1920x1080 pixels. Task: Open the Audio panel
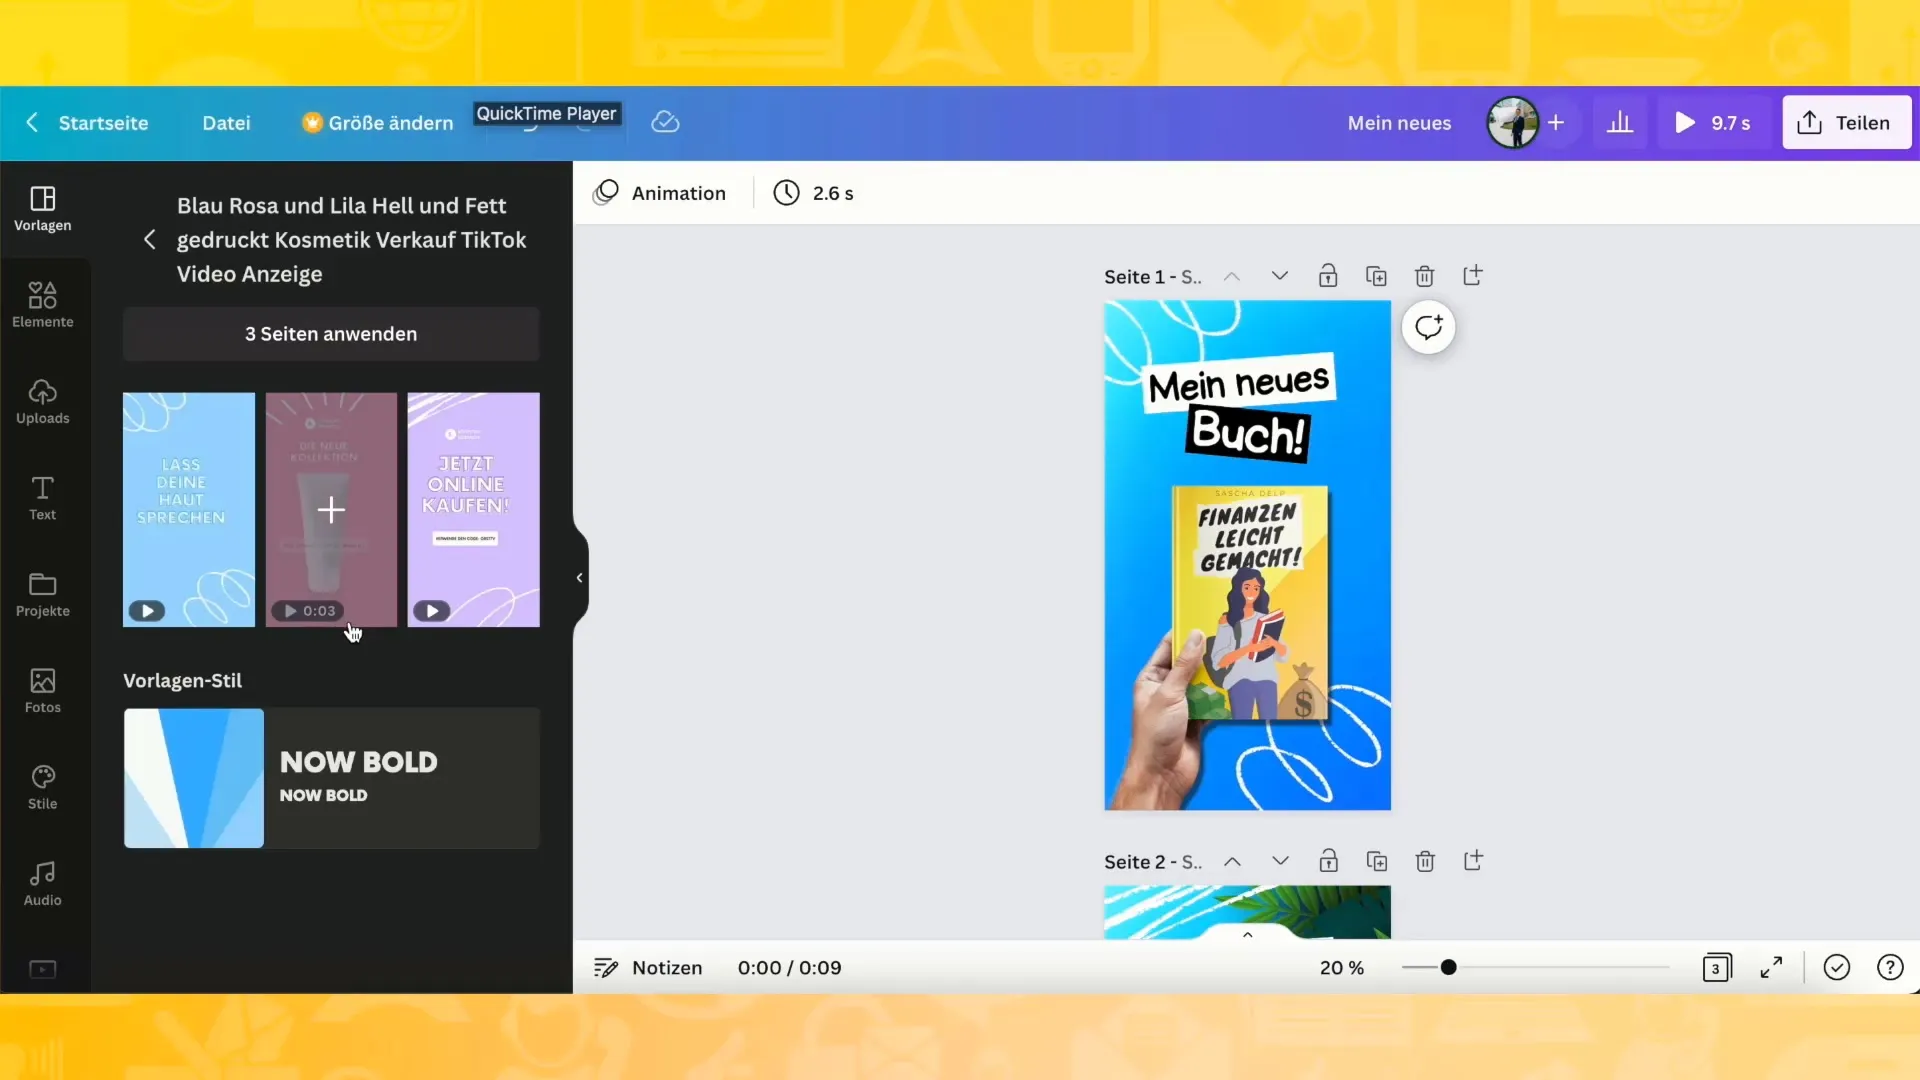42,882
